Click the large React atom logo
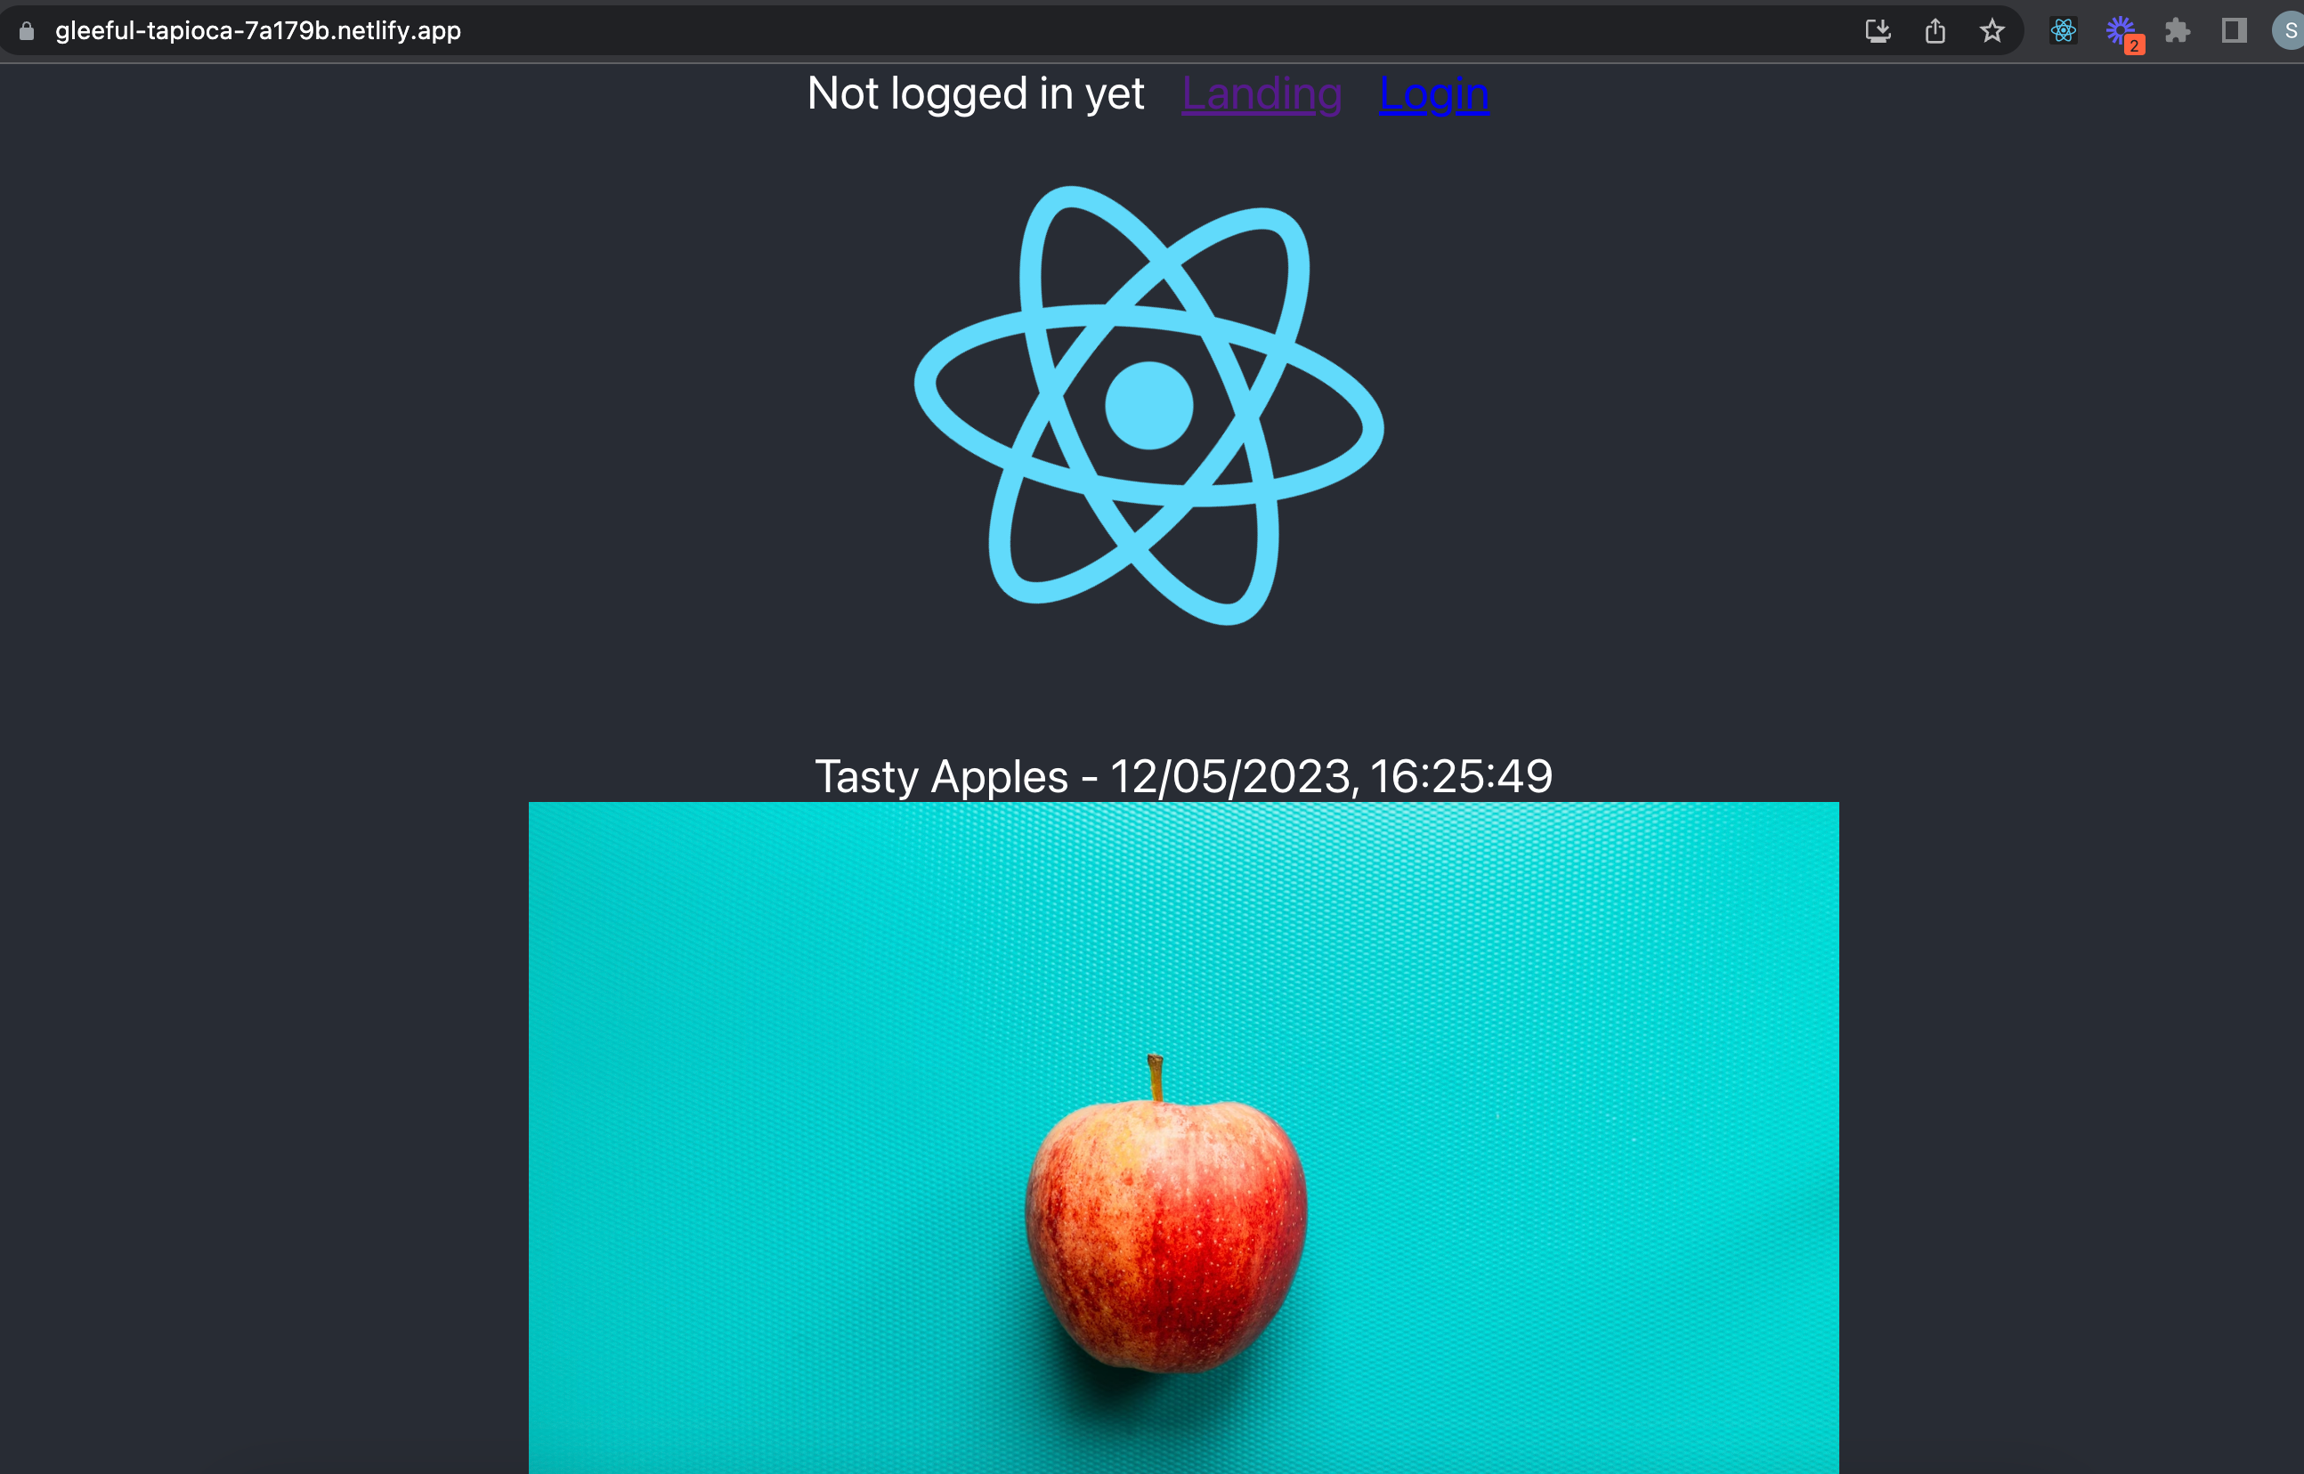 coord(1148,405)
